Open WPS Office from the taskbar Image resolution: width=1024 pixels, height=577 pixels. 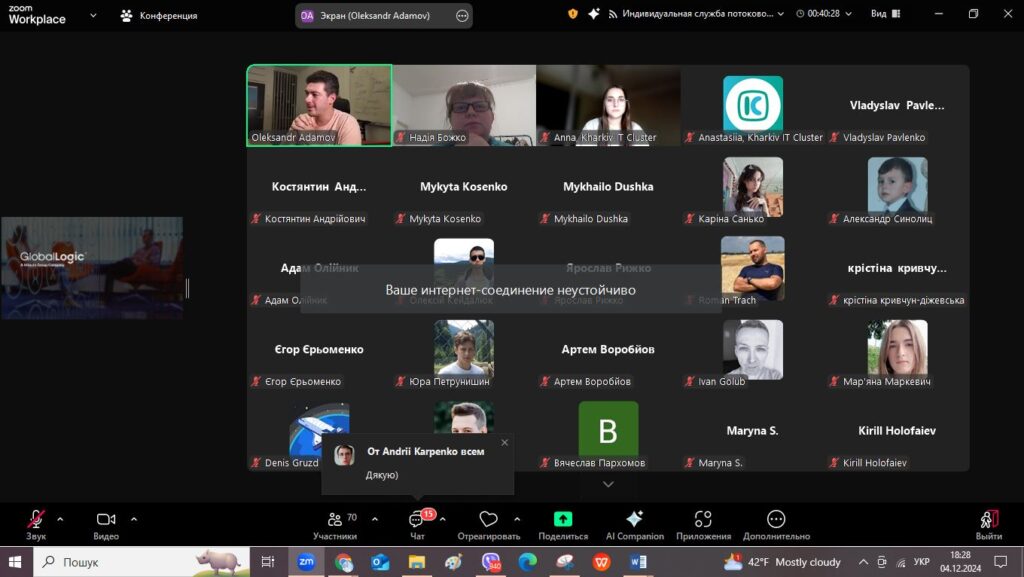tap(601, 561)
